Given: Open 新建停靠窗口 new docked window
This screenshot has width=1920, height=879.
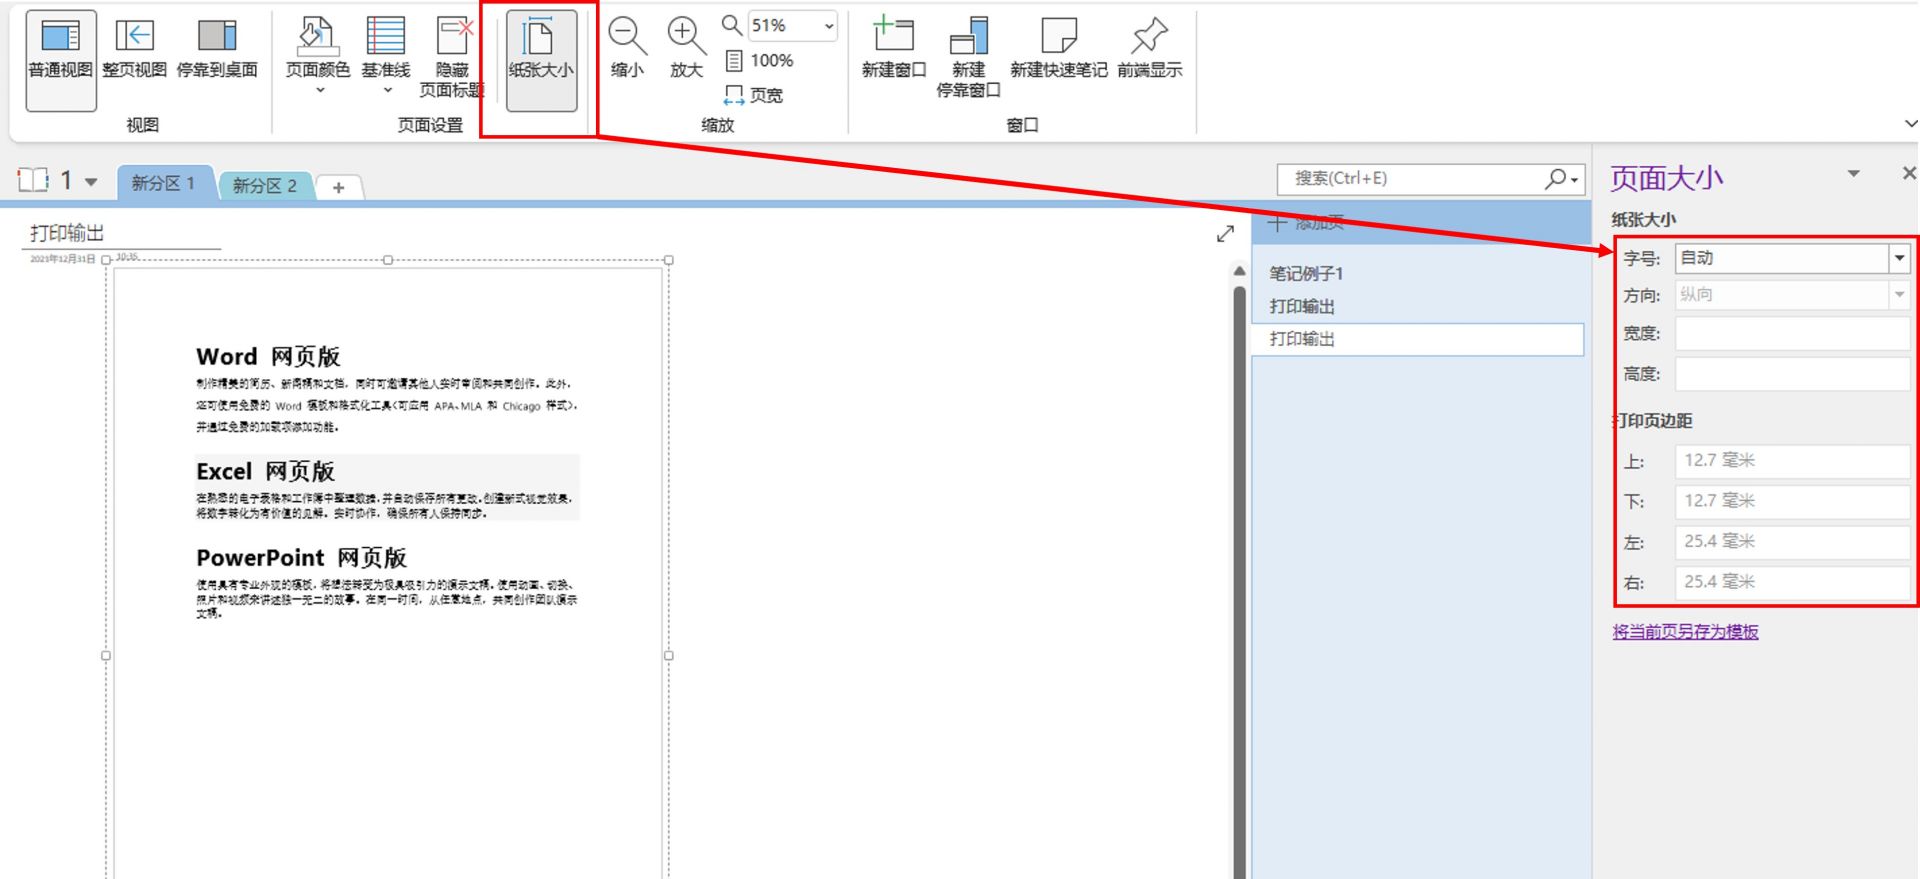Looking at the screenshot, I should (968, 58).
